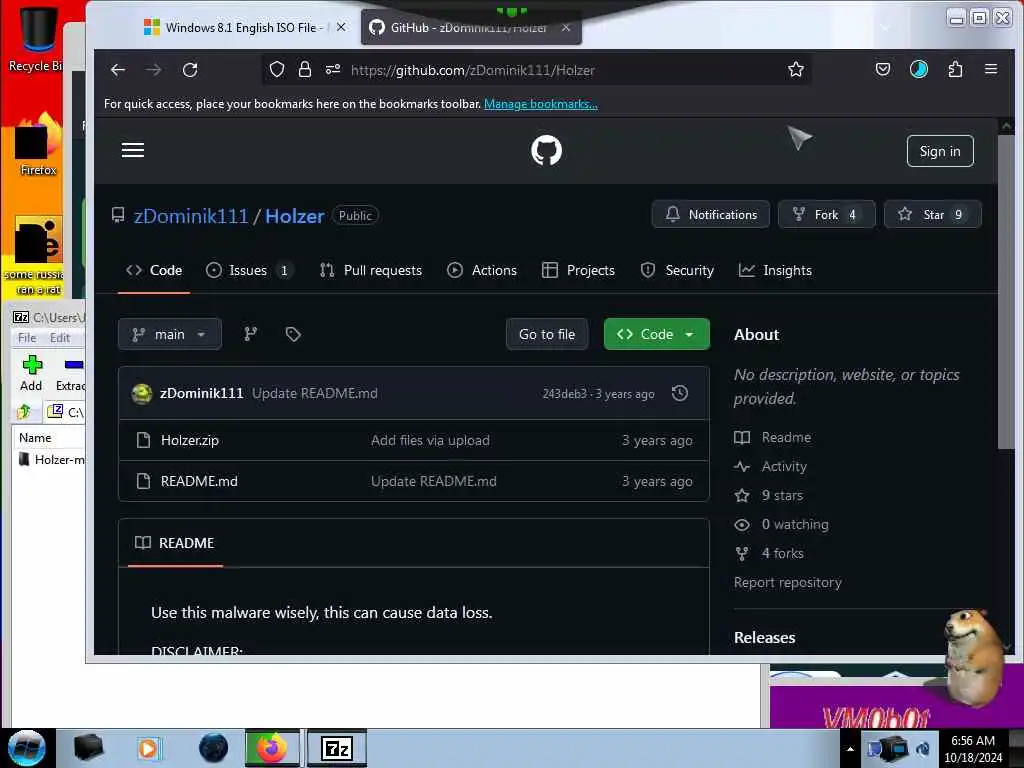Viewport: 1024px width, 768px height.
Task: Open the site security padlock info
Action: pos(305,69)
